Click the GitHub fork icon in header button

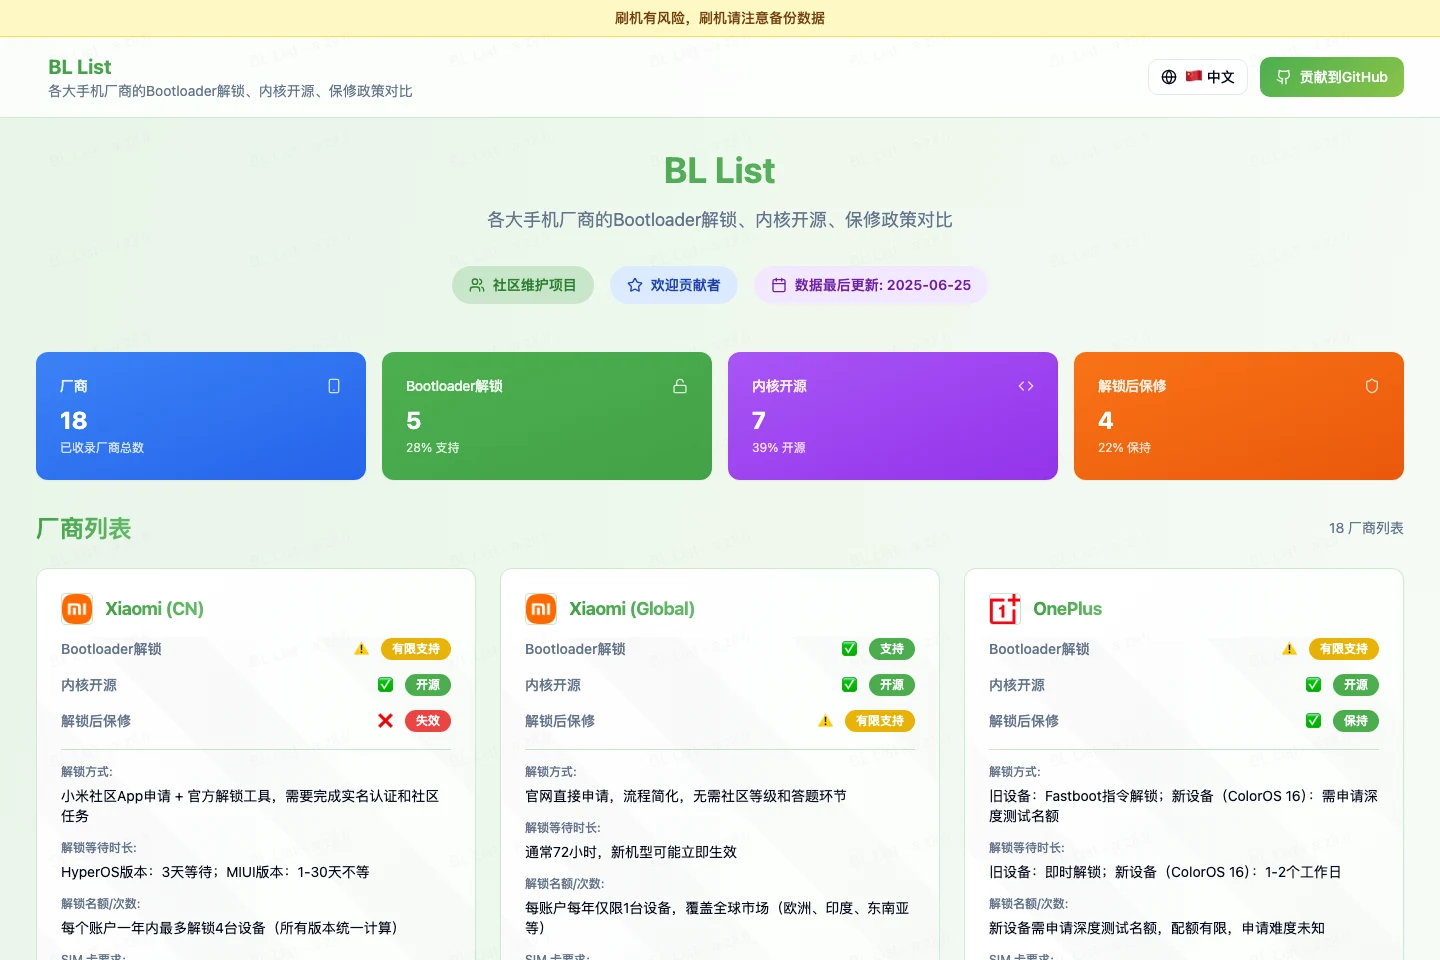tap(1284, 77)
